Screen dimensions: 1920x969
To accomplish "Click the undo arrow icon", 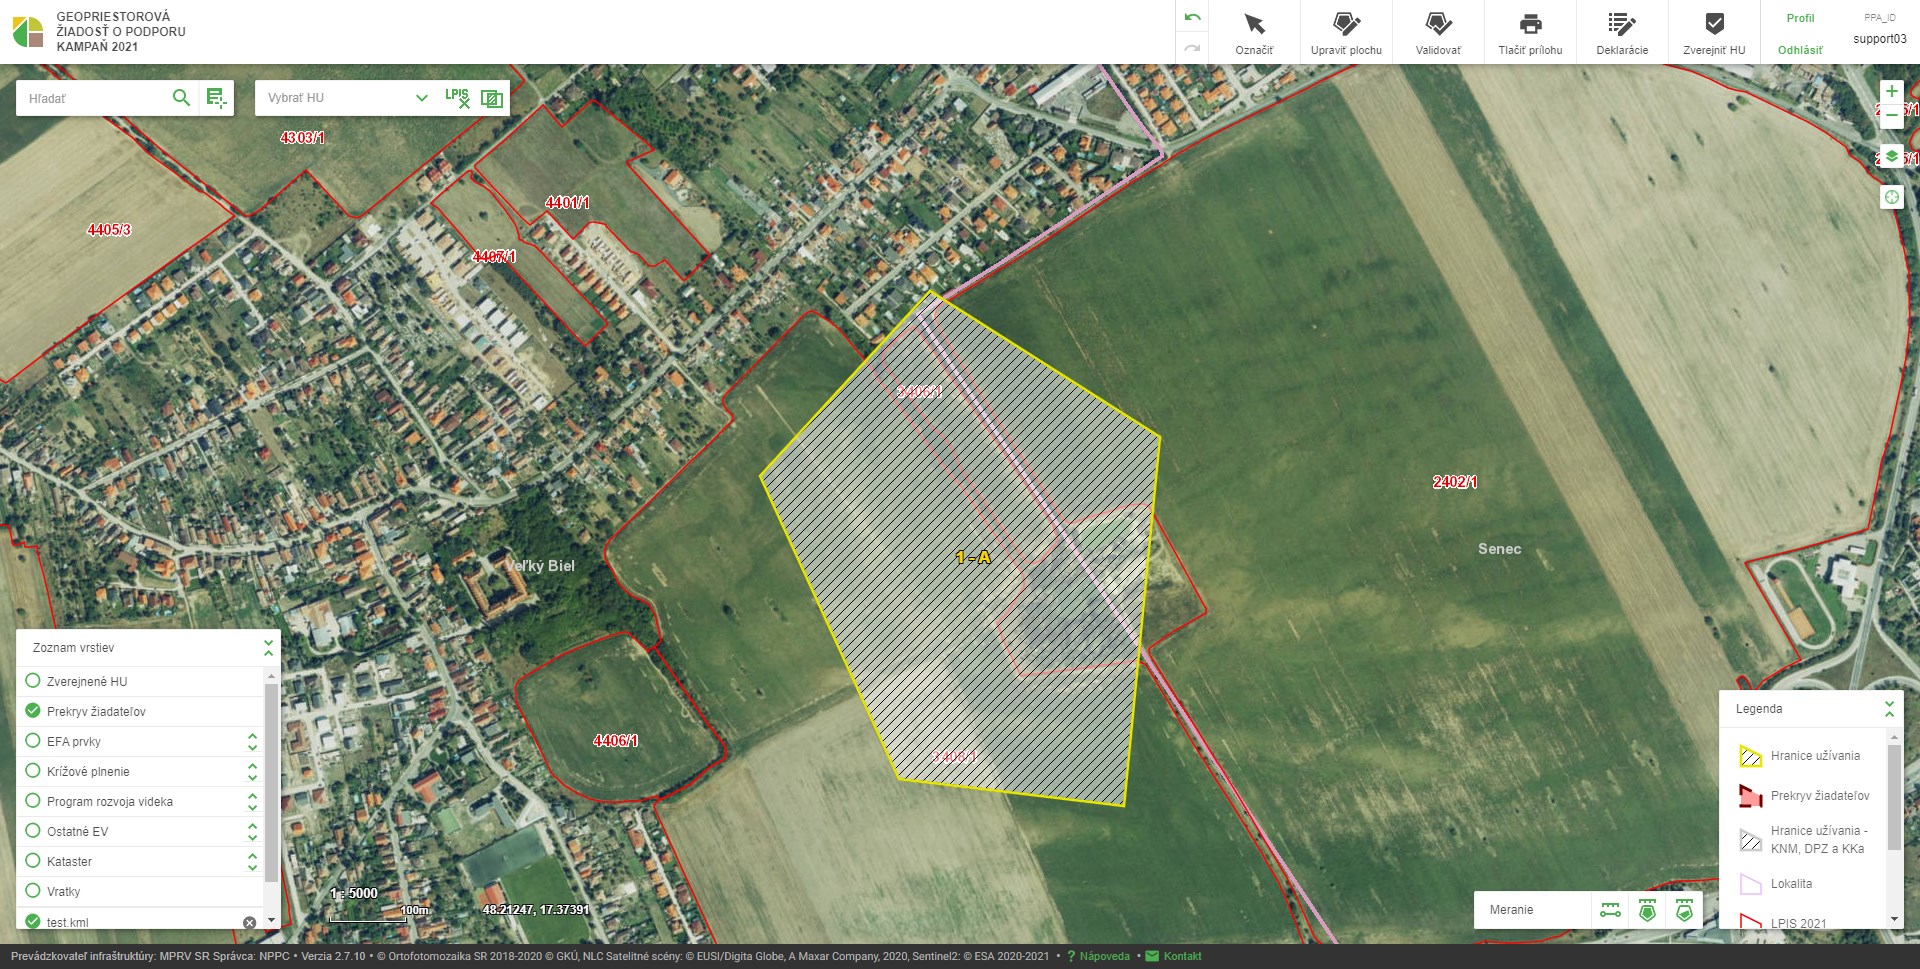I will 1192,18.
